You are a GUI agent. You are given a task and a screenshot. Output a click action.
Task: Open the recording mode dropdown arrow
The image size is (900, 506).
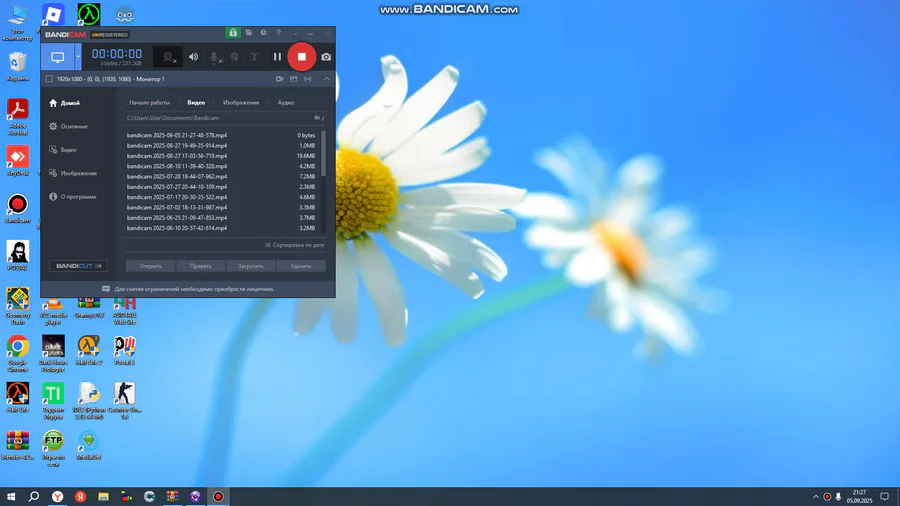click(x=78, y=57)
